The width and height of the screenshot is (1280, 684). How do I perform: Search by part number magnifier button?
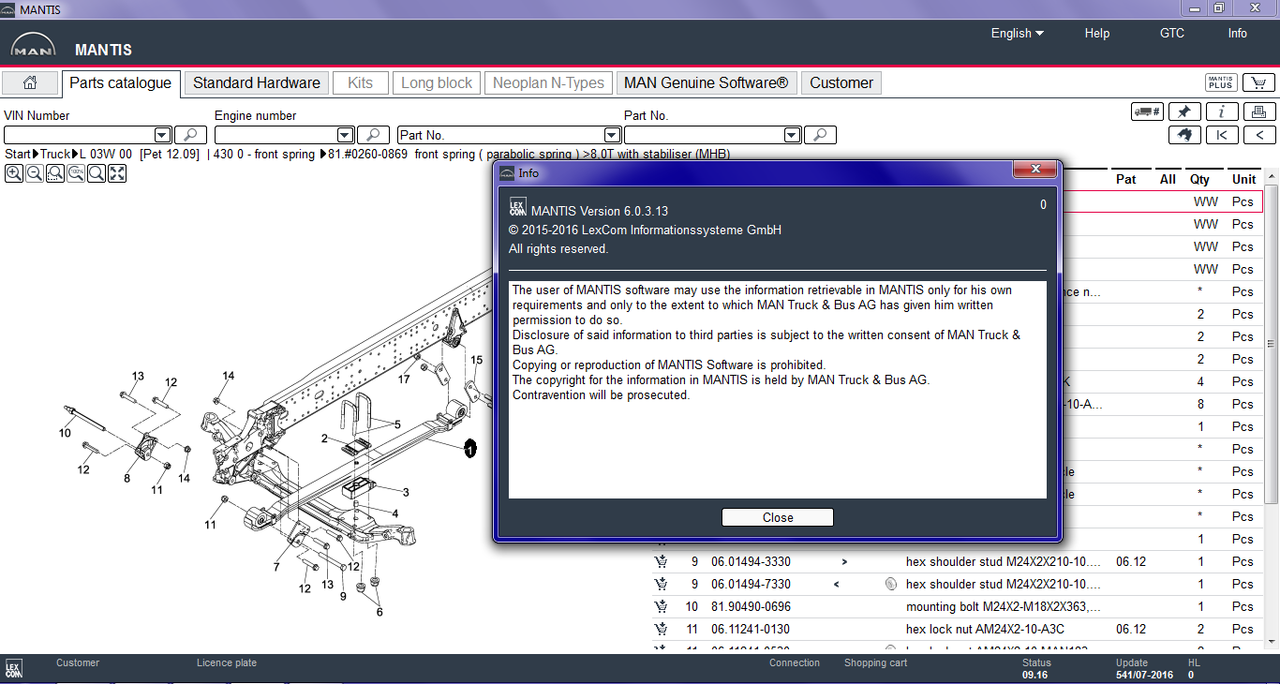[x=820, y=135]
